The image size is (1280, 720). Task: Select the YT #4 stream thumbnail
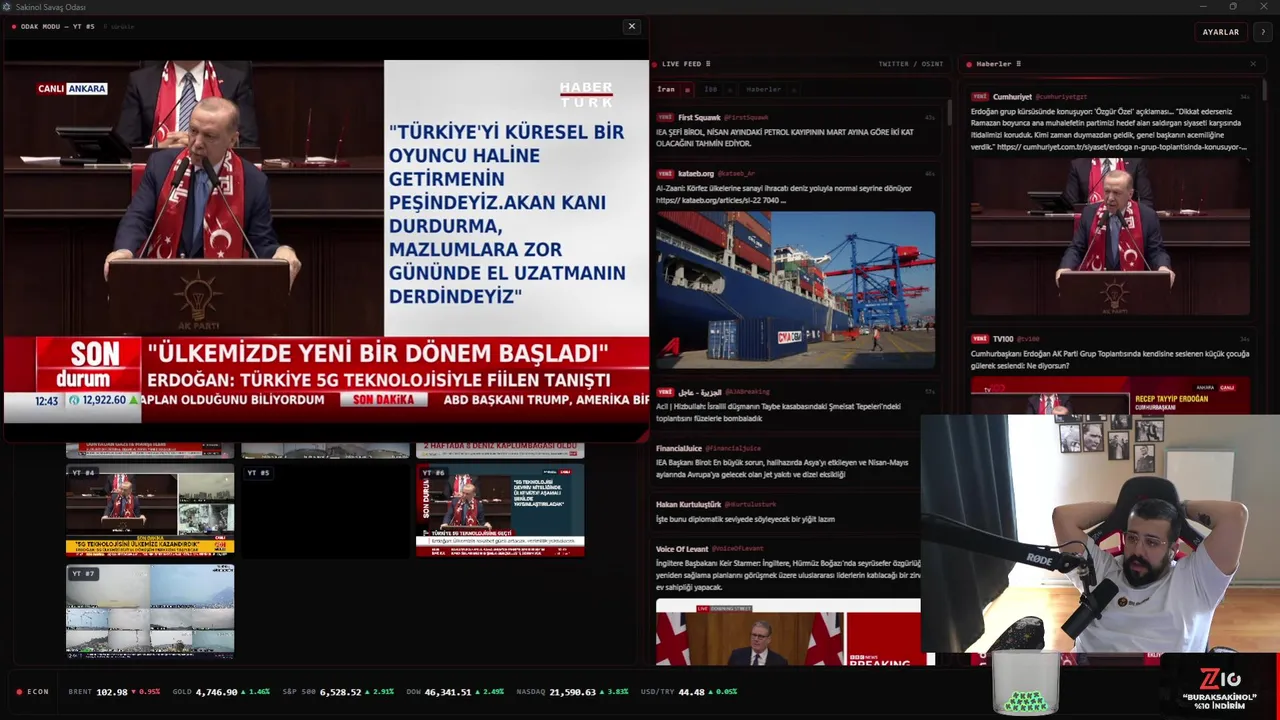click(x=150, y=510)
